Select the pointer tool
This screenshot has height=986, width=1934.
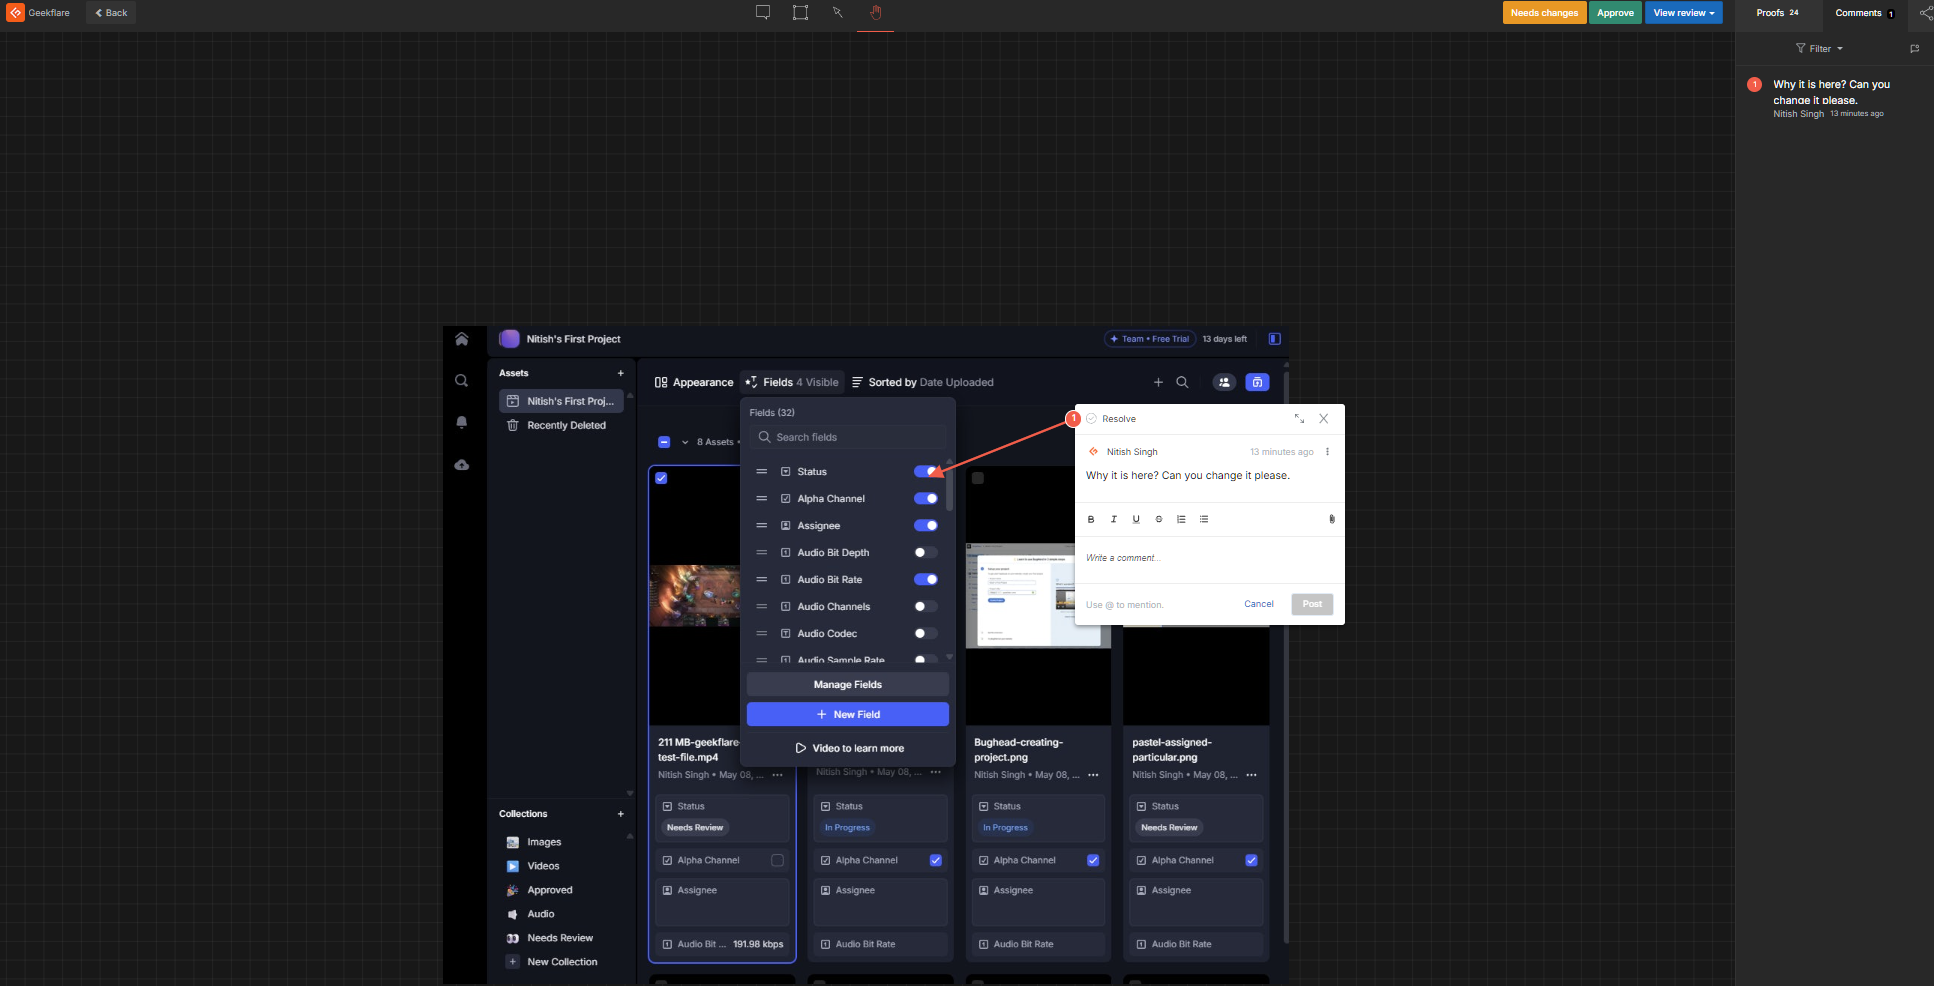[x=838, y=12]
